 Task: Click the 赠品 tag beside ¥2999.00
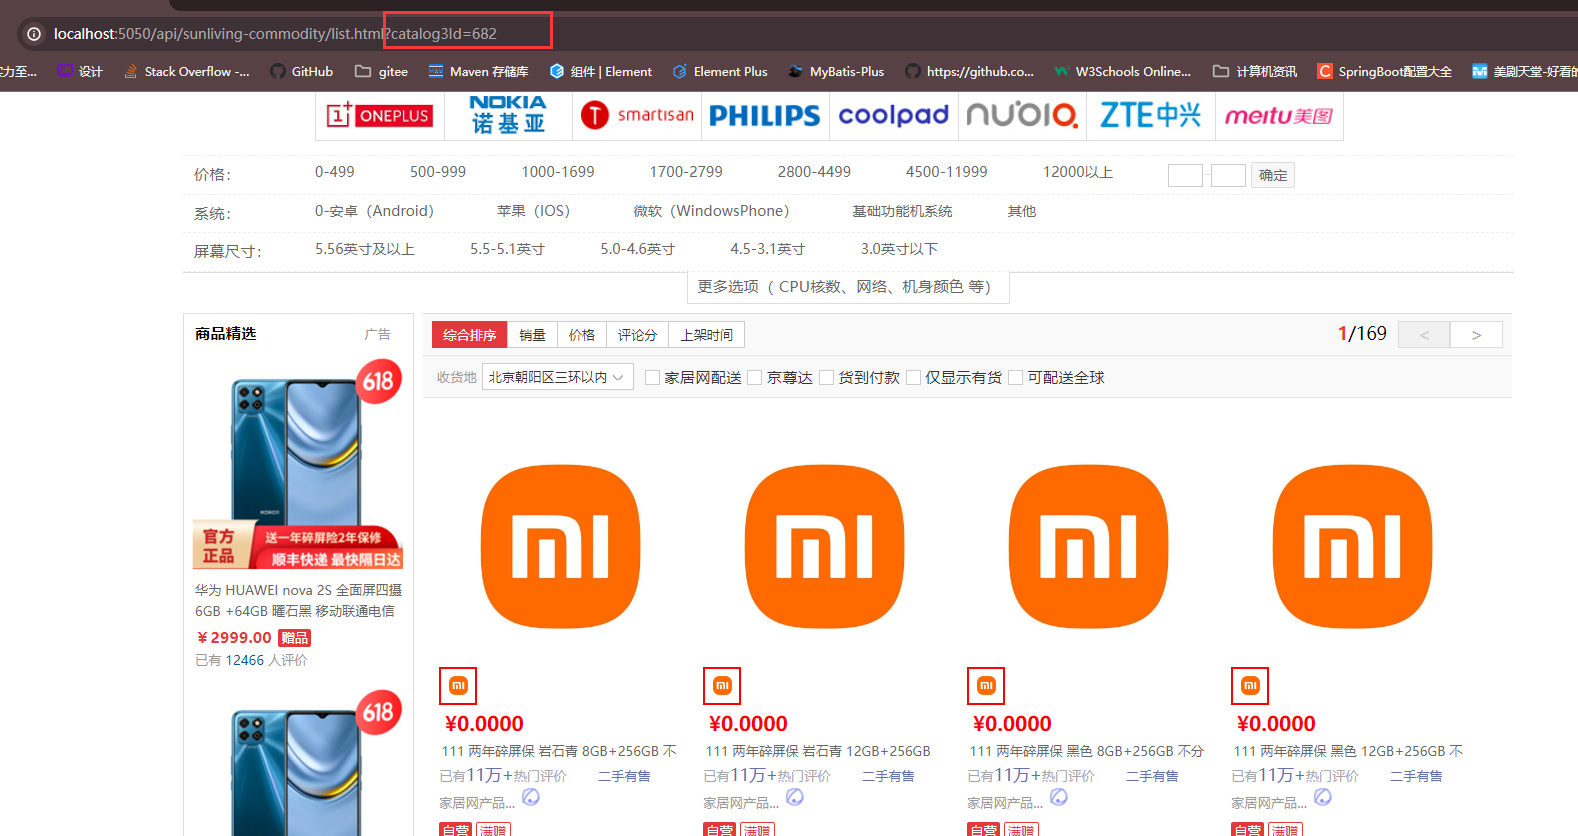[295, 638]
